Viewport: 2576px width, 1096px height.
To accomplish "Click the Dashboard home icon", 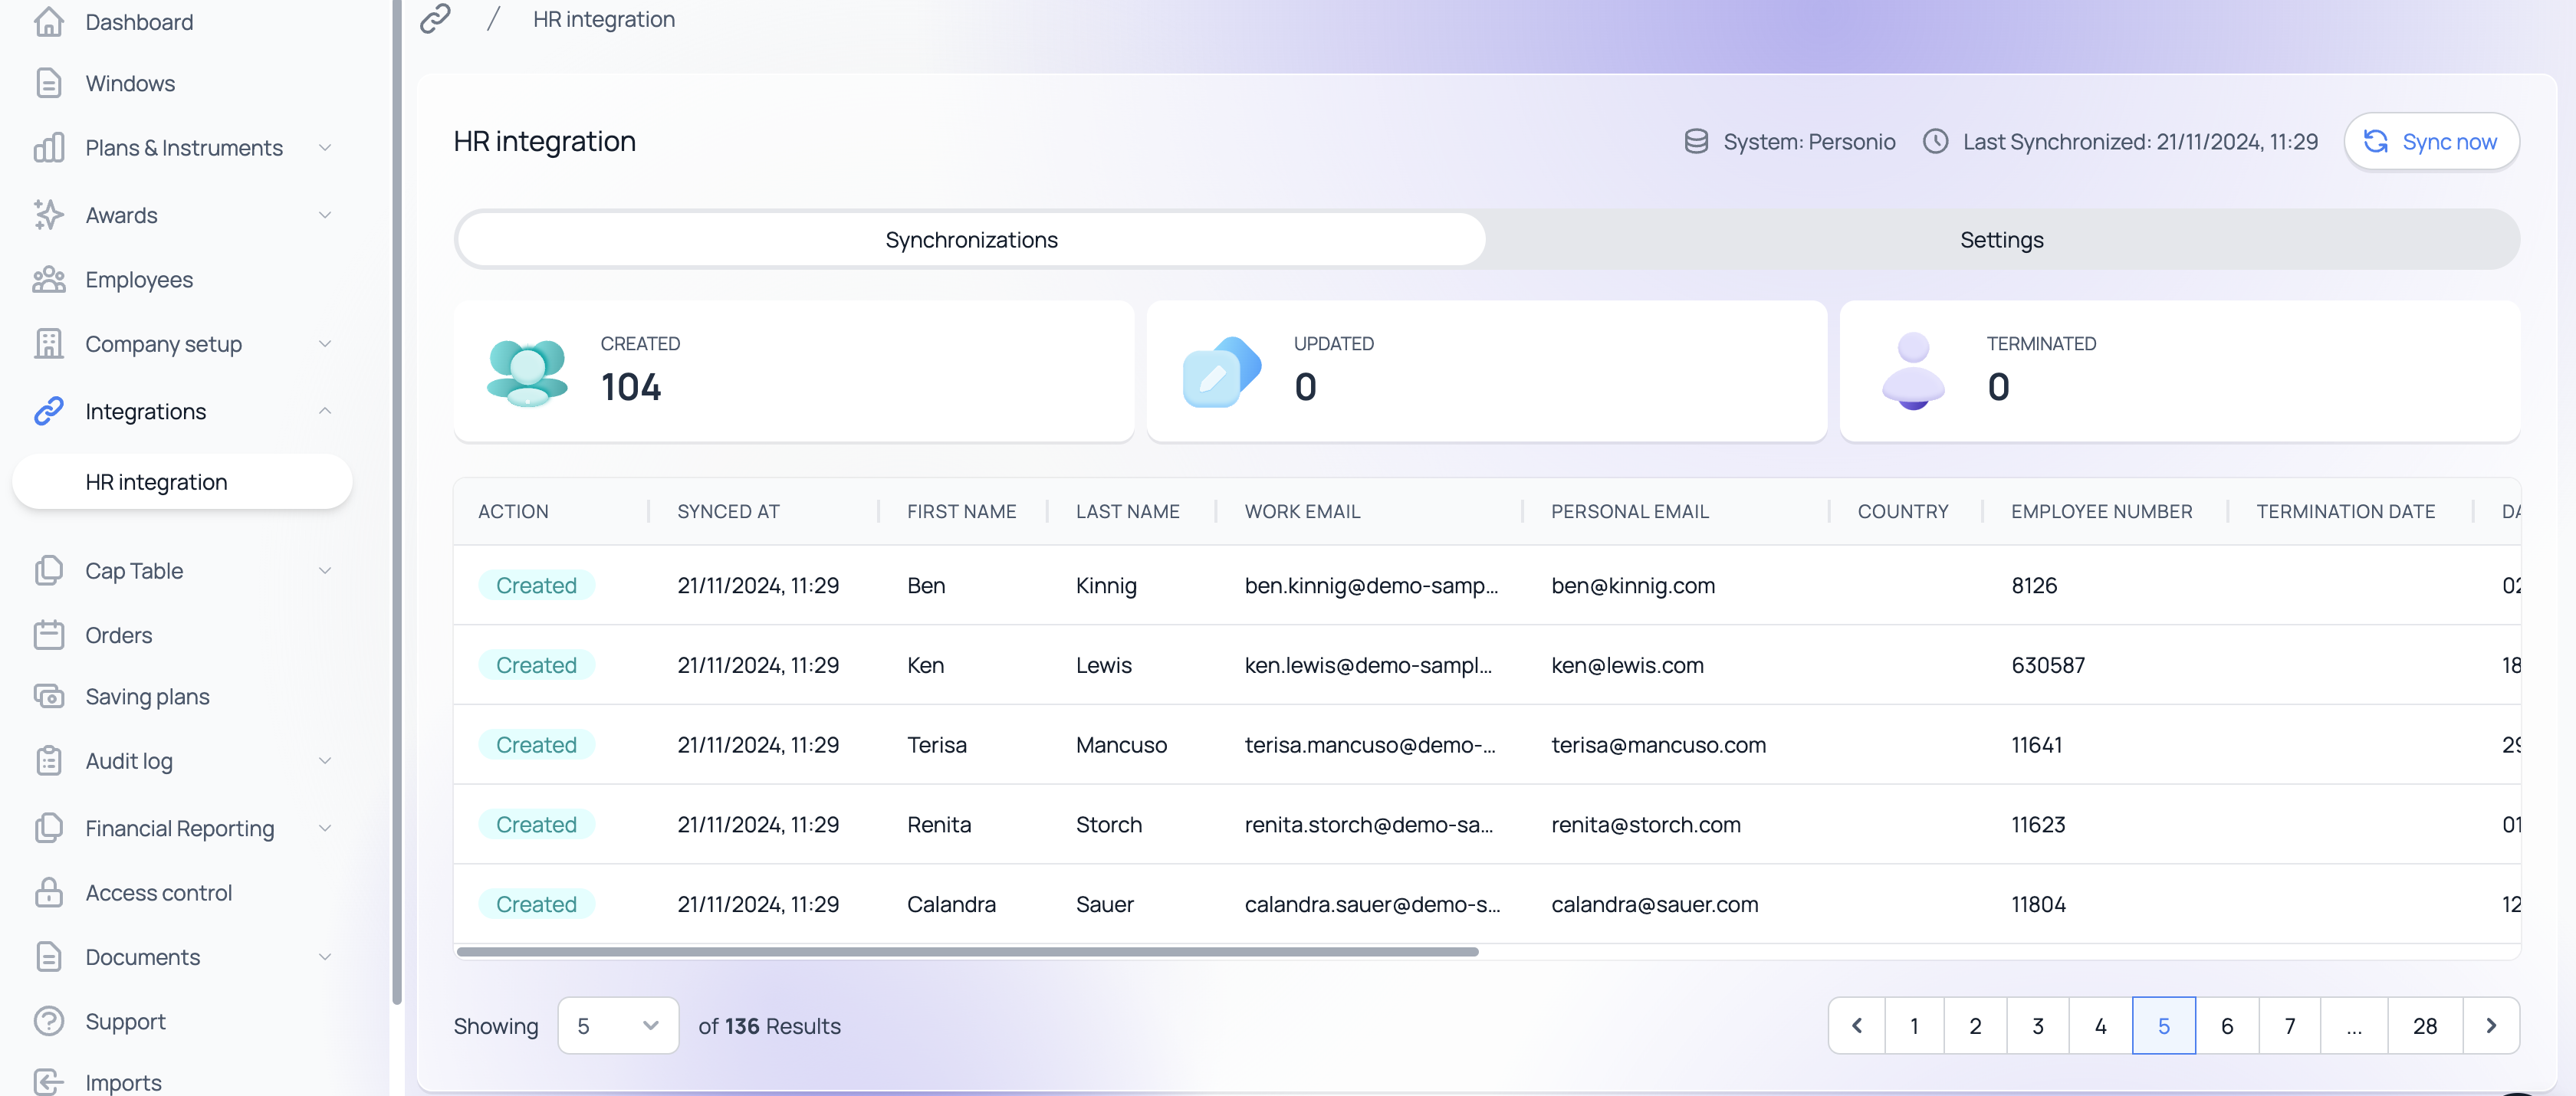I will pyautogui.click(x=48, y=21).
